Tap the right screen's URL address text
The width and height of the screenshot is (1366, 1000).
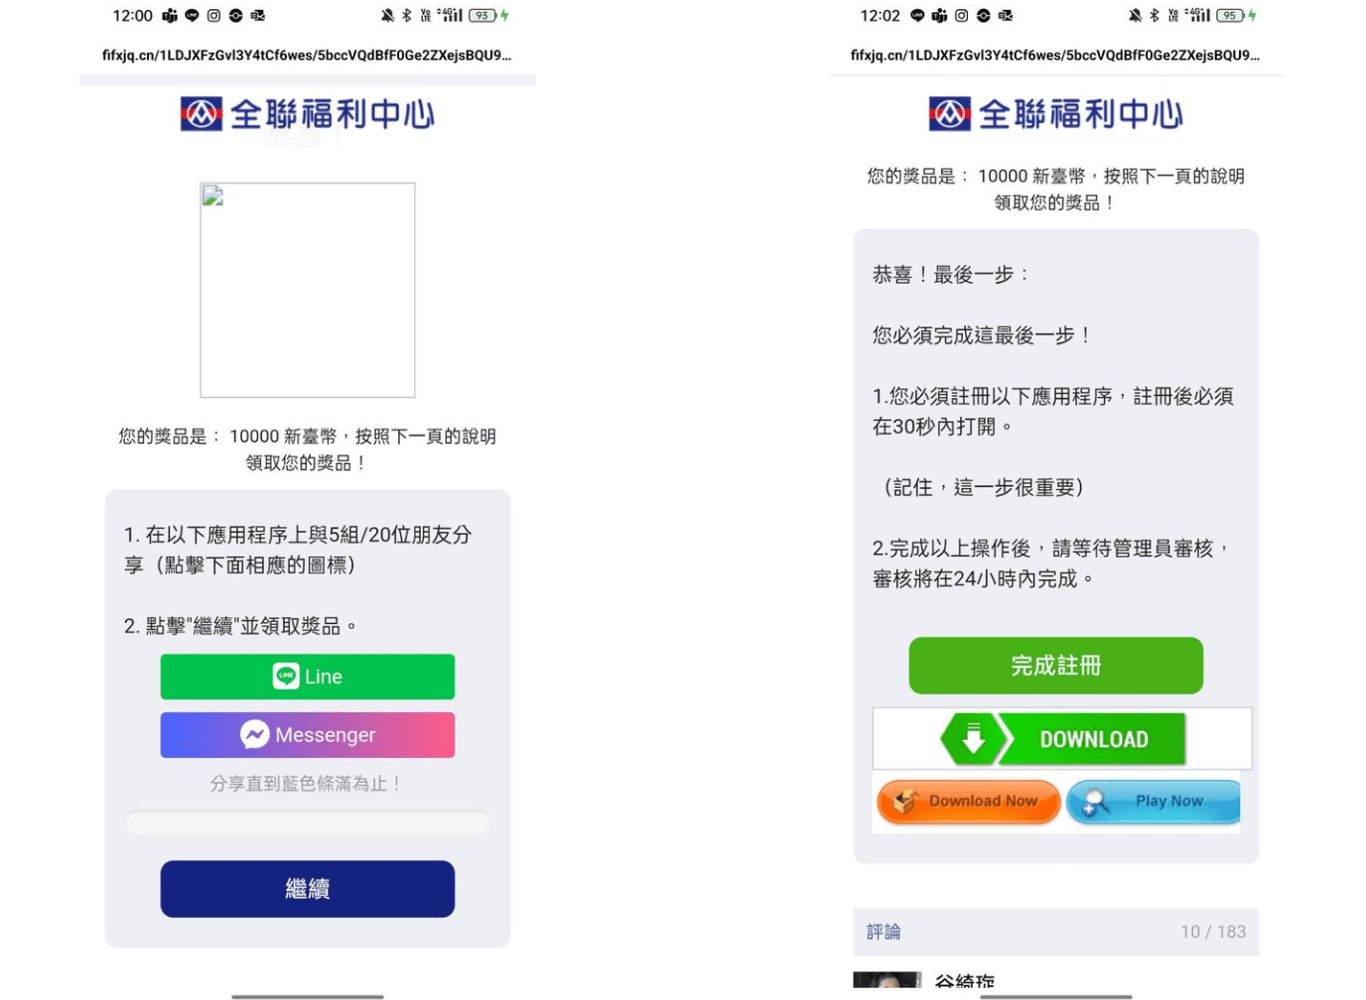coord(1055,55)
